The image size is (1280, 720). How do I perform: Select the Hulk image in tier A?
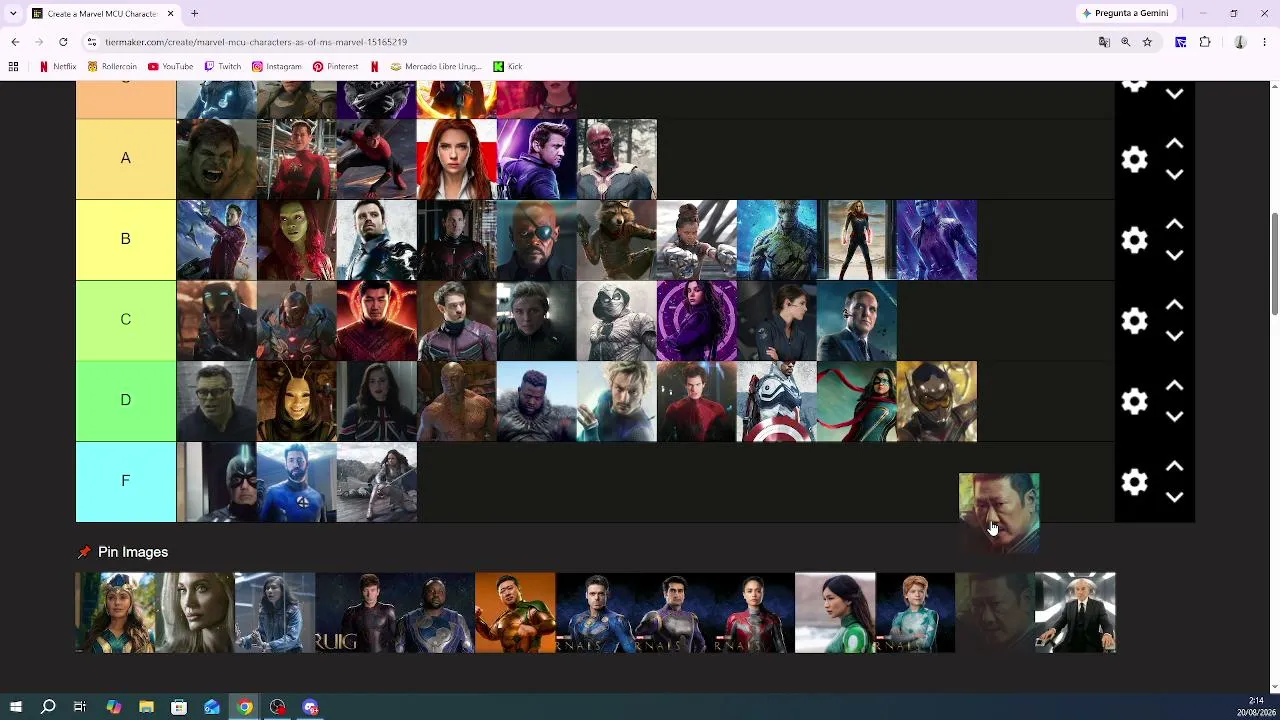pyautogui.click(x=217, y=159)
